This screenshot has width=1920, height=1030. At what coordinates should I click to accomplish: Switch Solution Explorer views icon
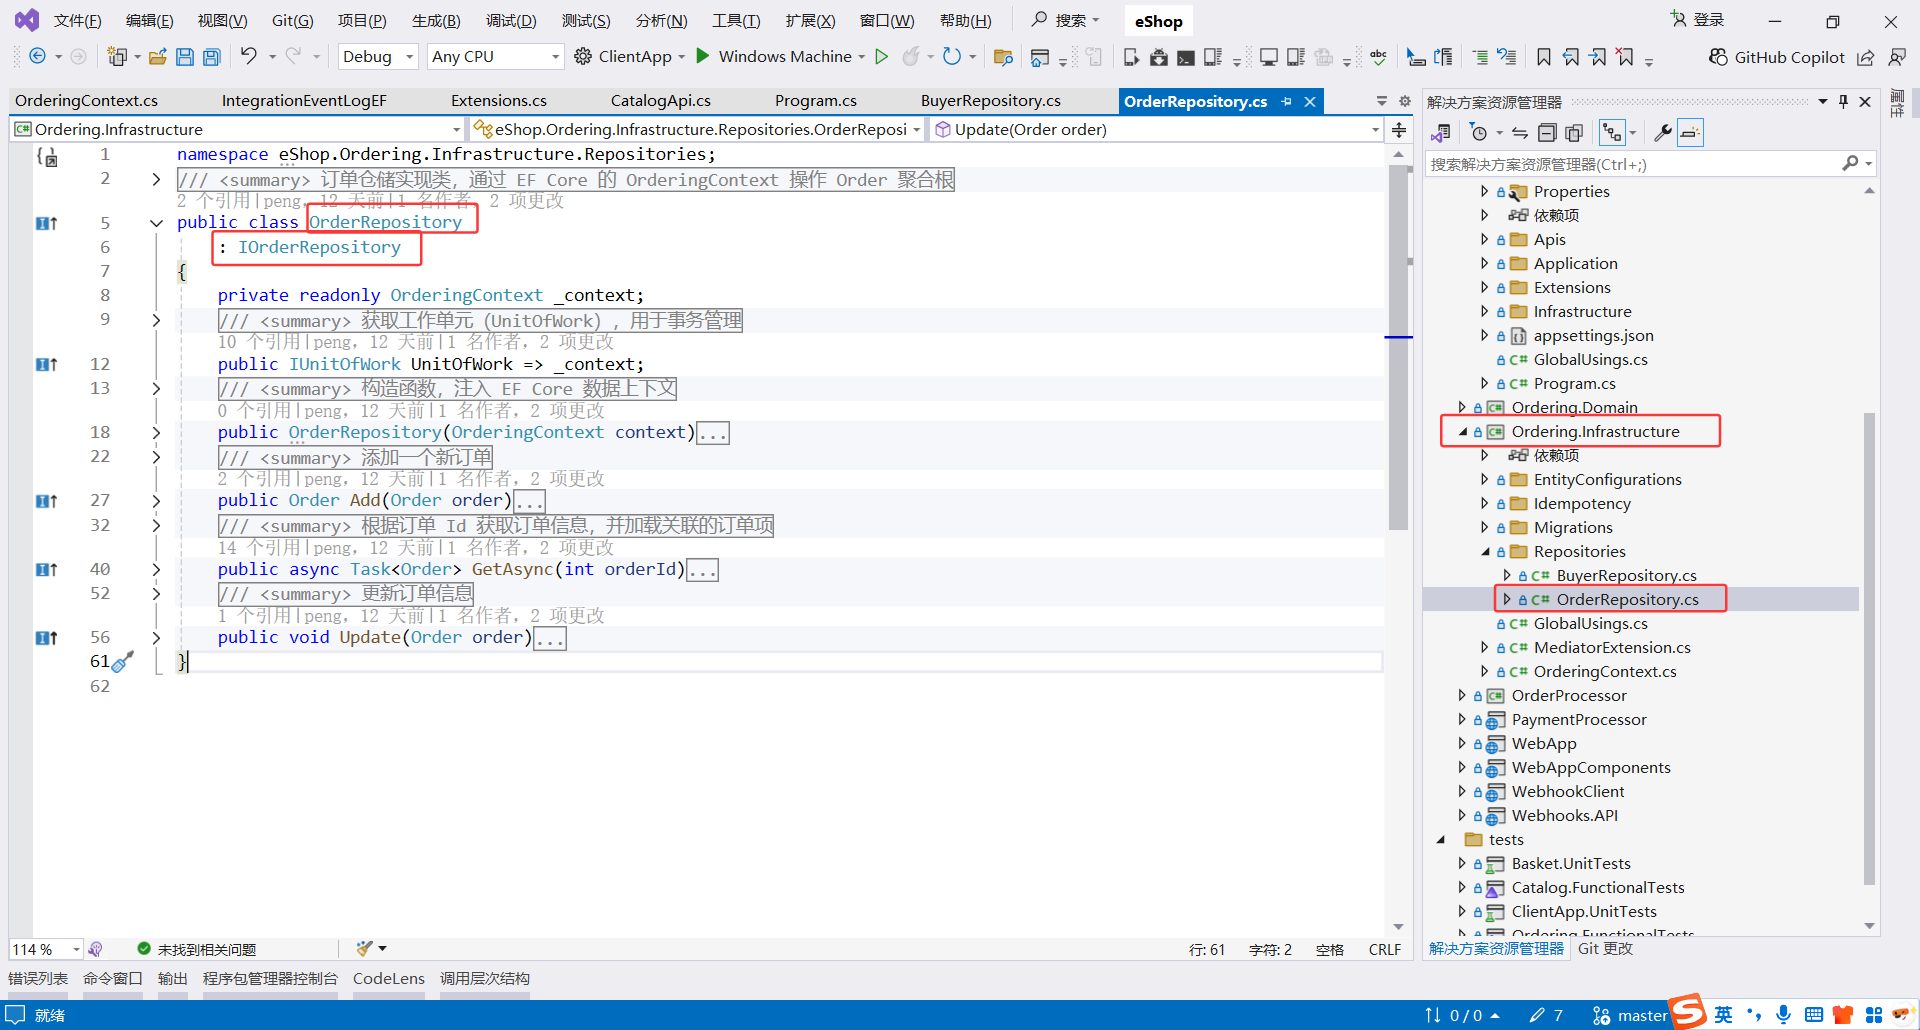[x=1441, y=133]
